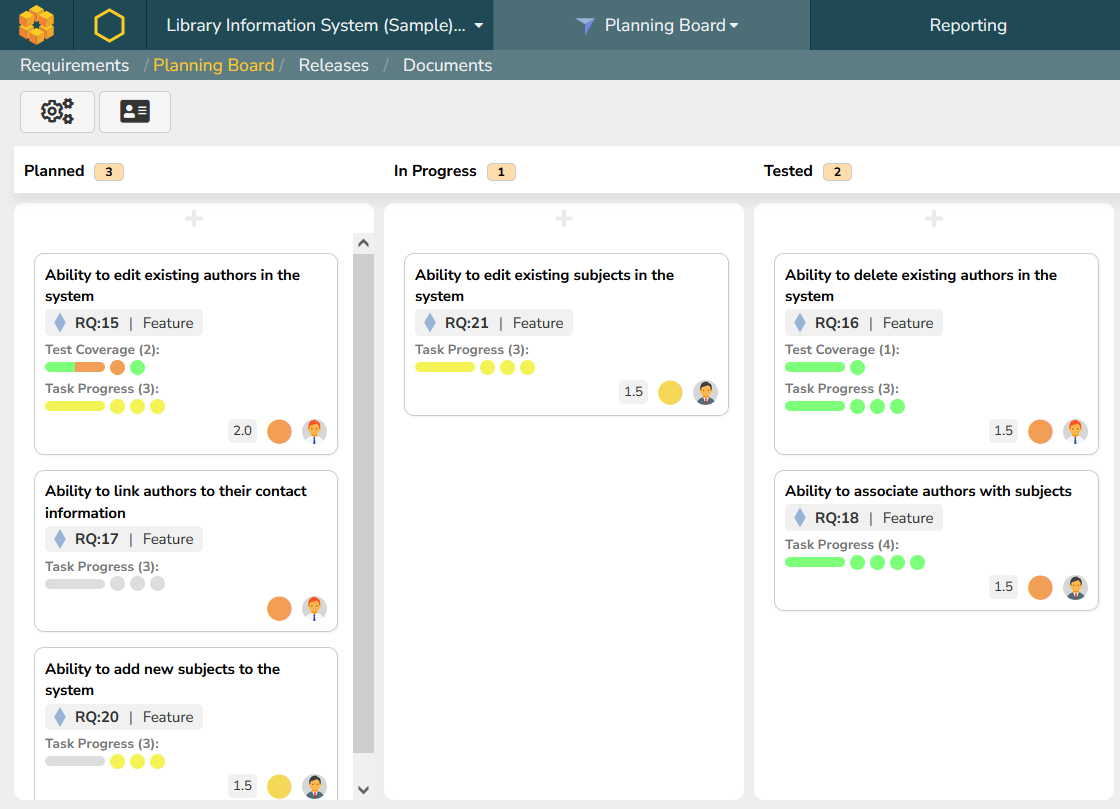Click the orange priority circle on RQ:15 card
Viewport: 1120px width, 809px height.
(x=279, y=431)
